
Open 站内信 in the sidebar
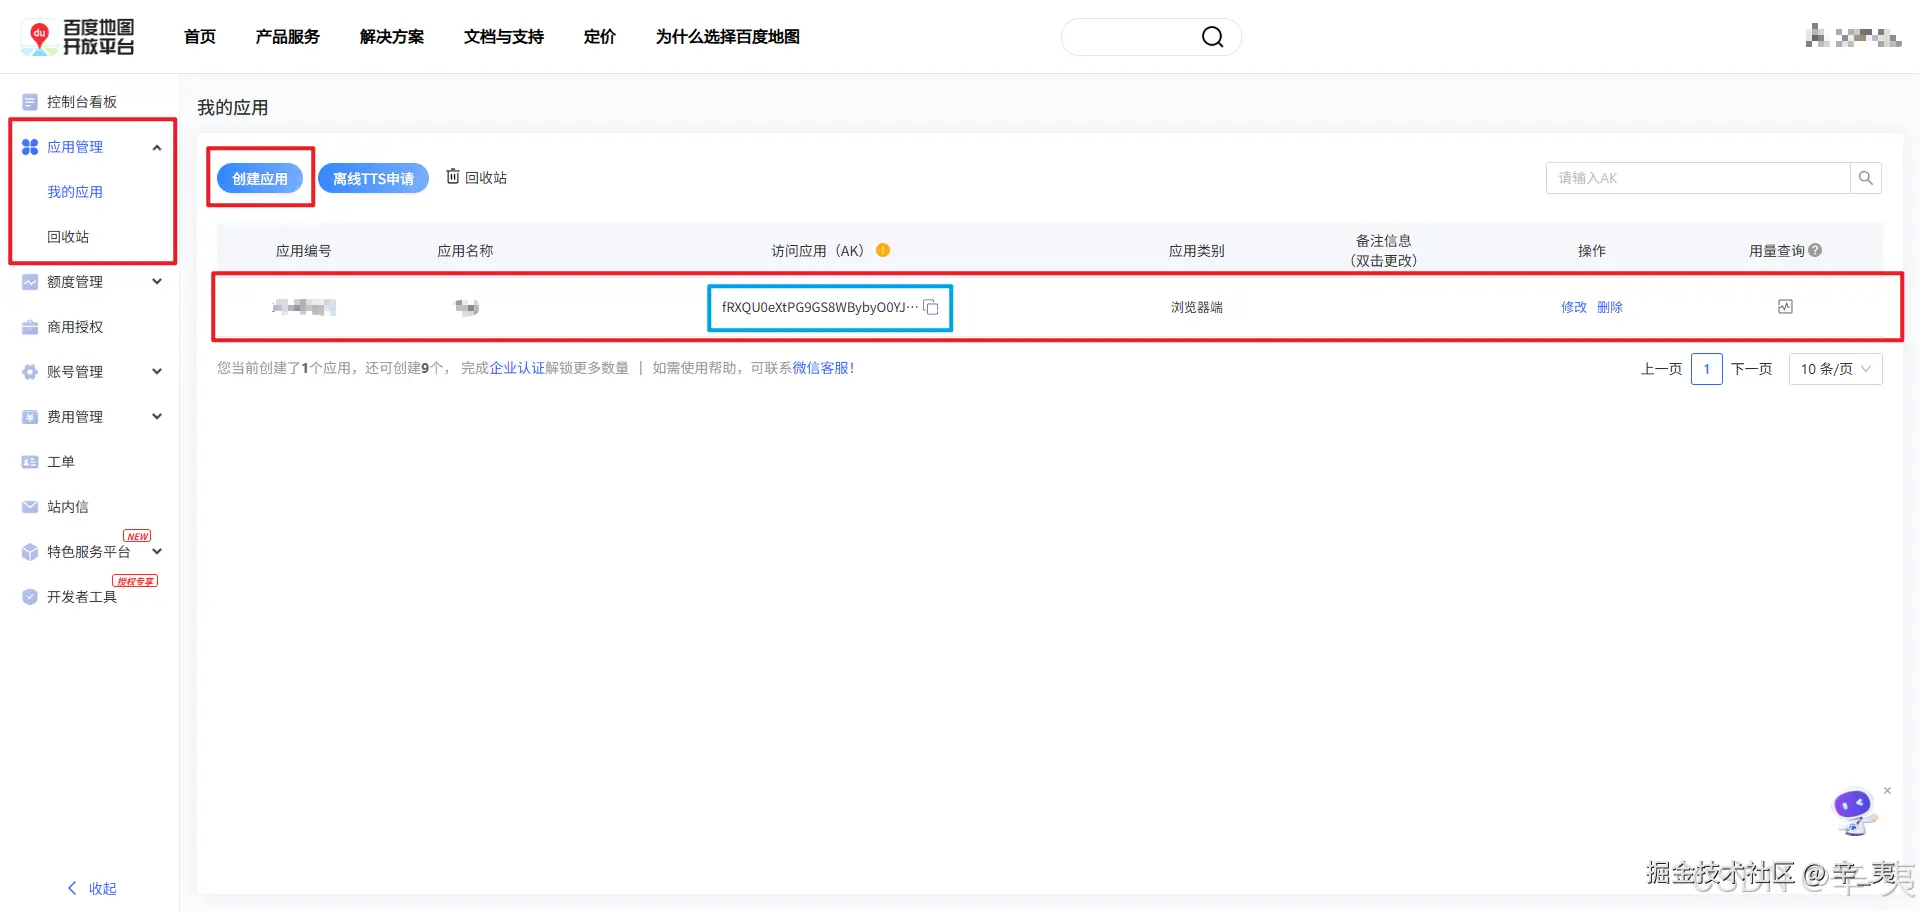click(x=68, y=507)
